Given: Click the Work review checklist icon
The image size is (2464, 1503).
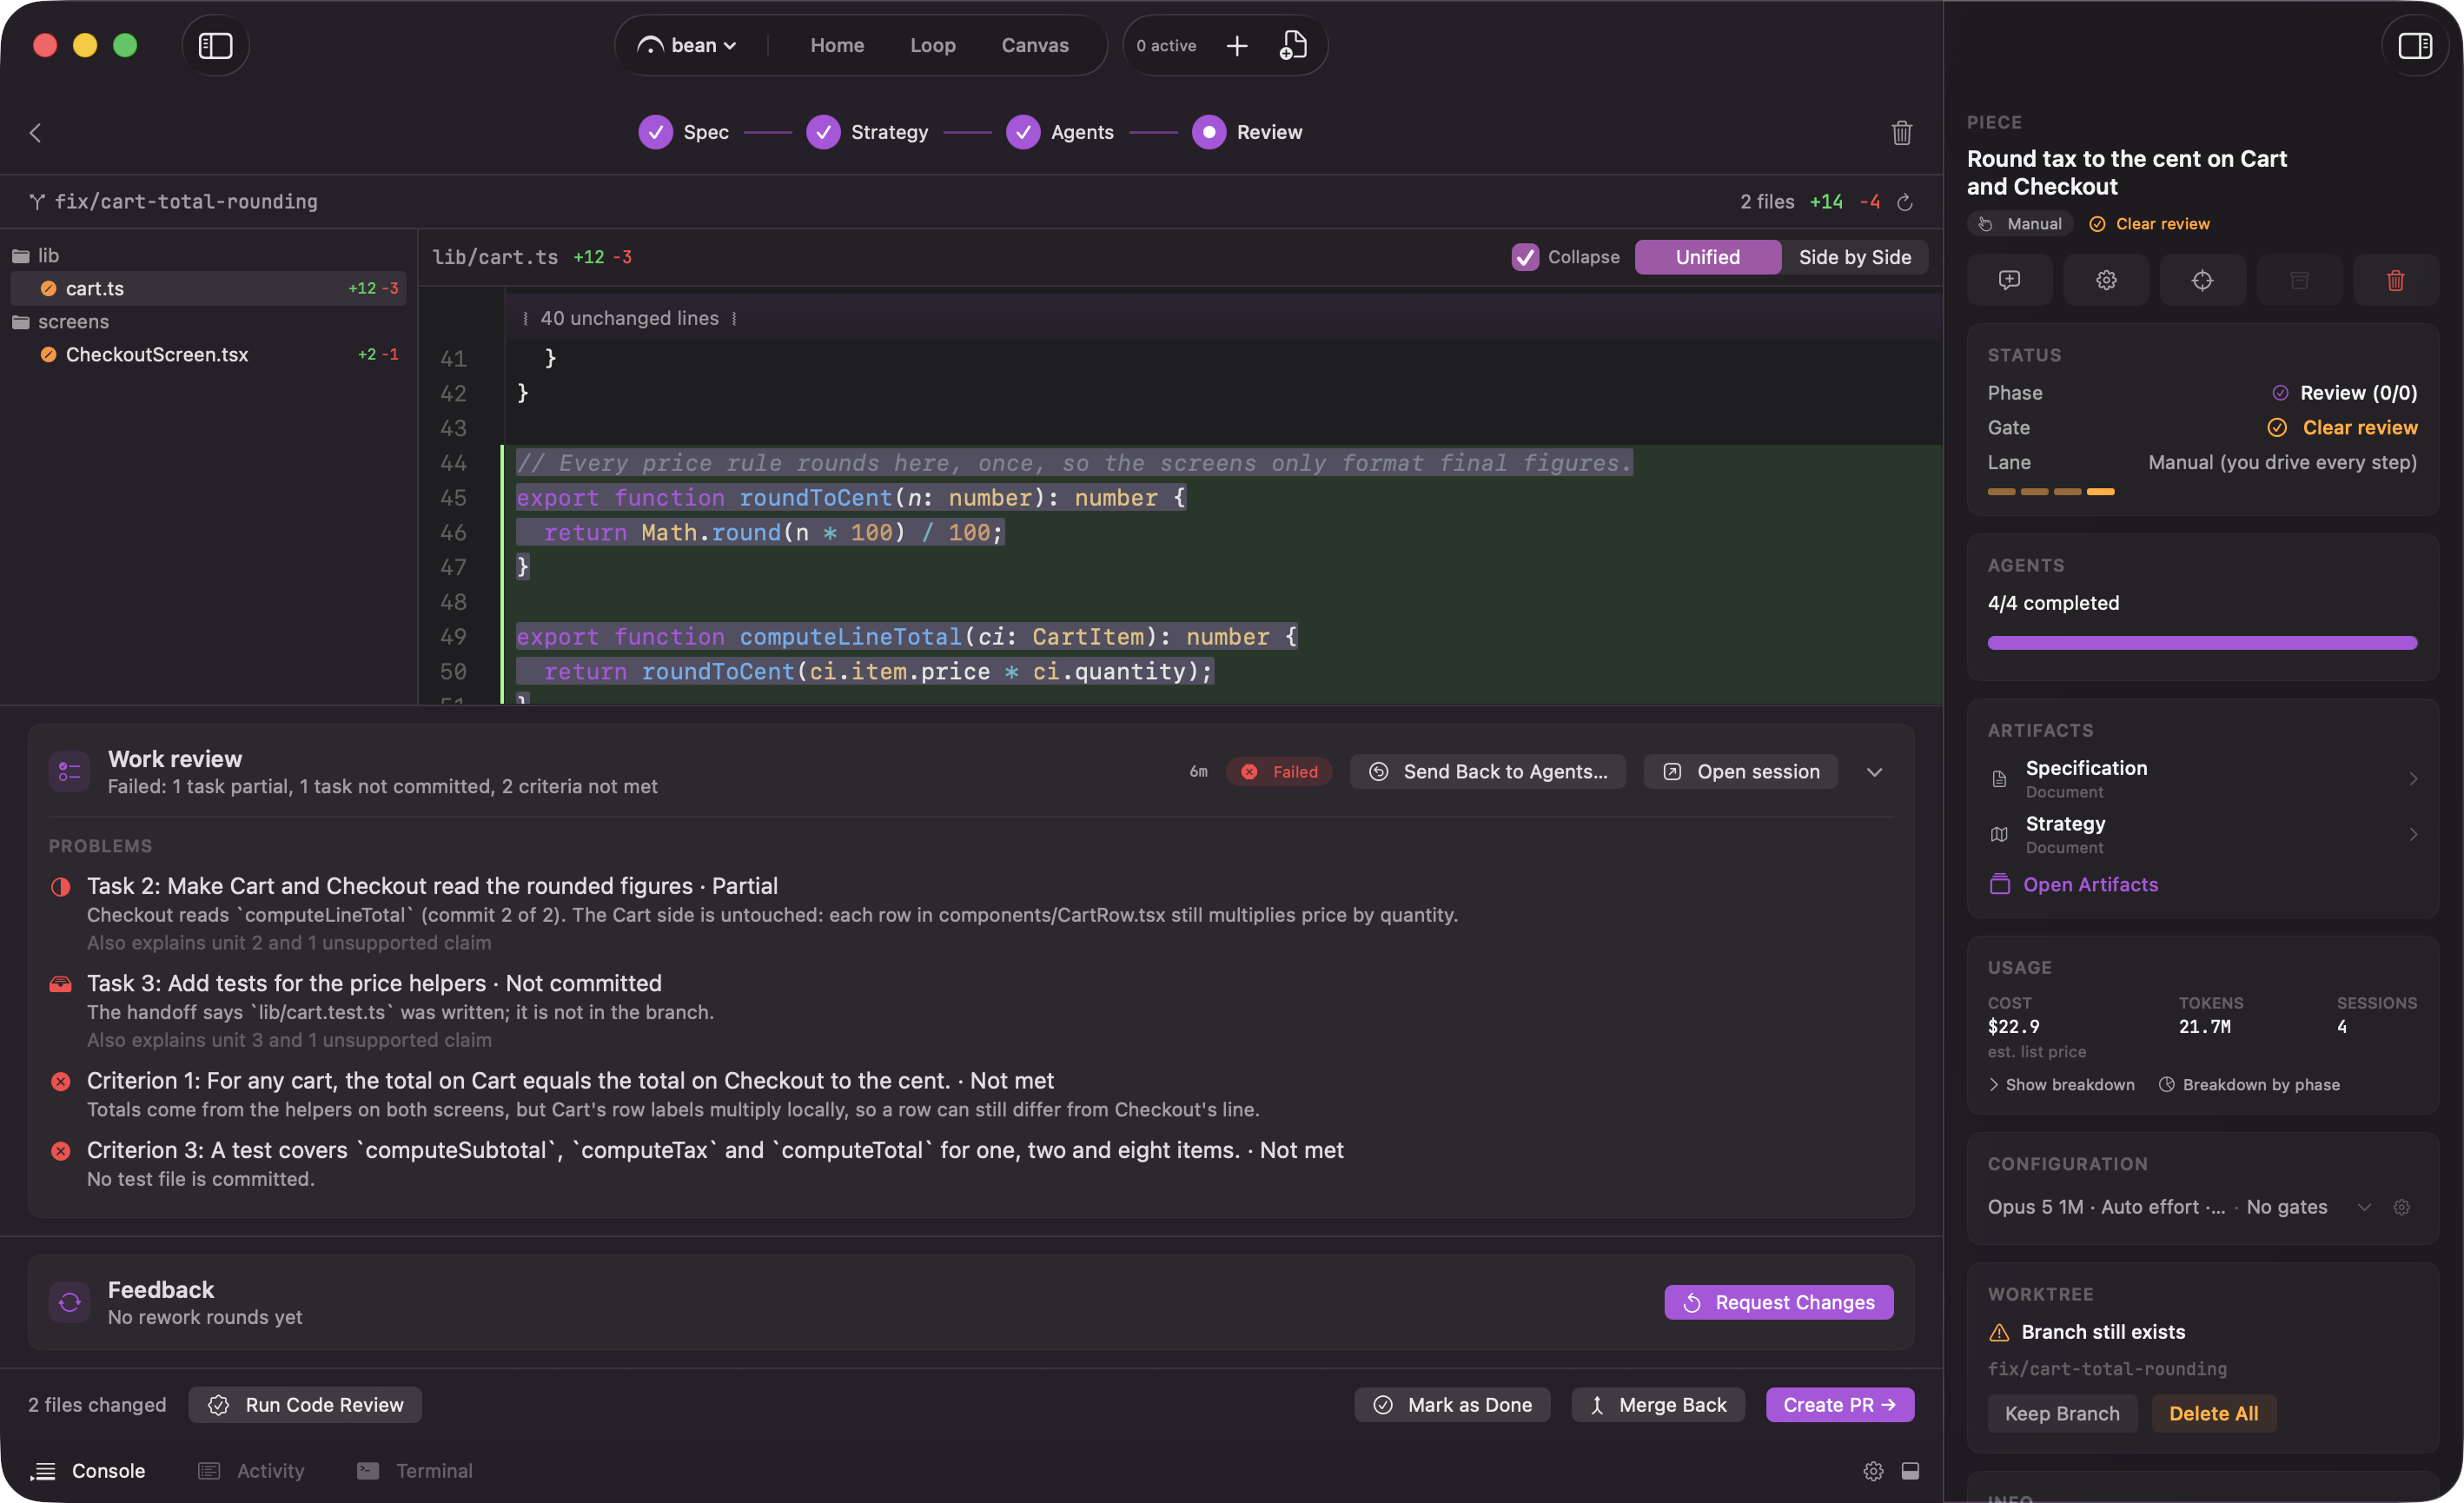Looking at the screenshot, I should pyautogui.click(x=69, y=771).
